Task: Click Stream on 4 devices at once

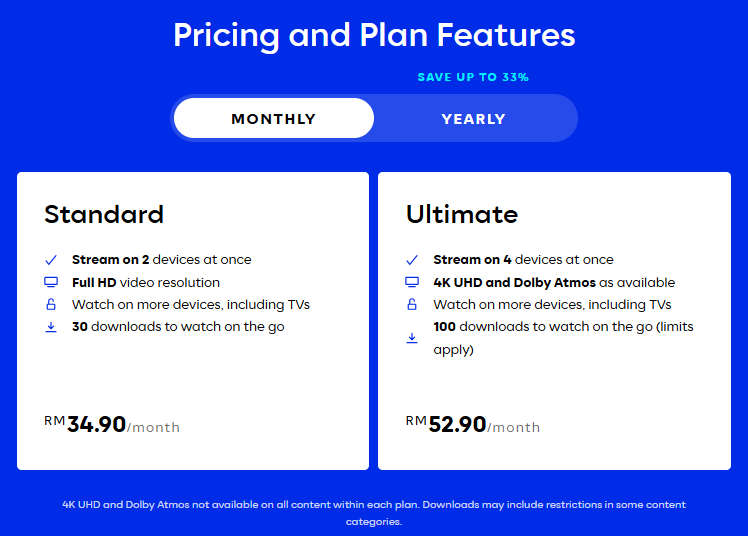Action: click(x=523, y=259)
